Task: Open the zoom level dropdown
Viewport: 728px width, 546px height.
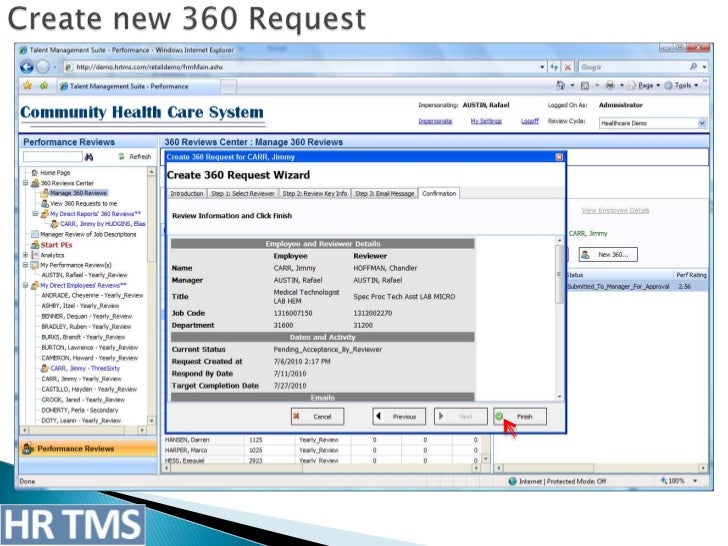Action: pos(695,481)
